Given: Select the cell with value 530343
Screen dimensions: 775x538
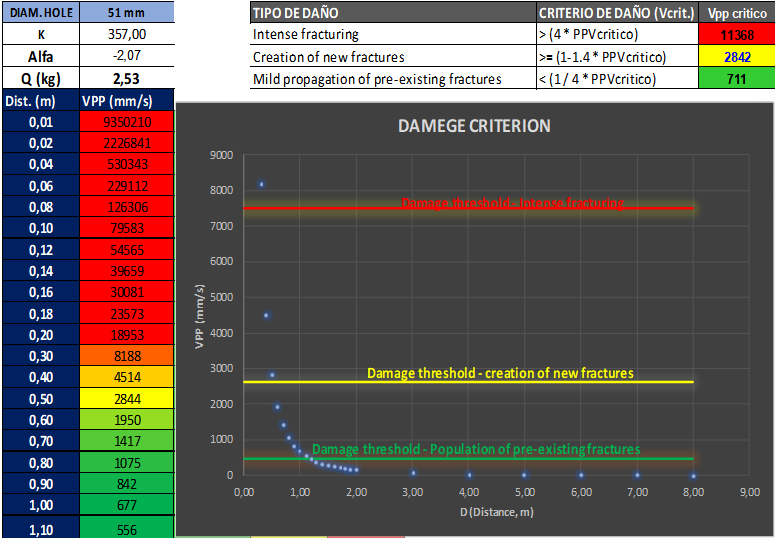Looking at the screenshot, I should tap(127, 164).
